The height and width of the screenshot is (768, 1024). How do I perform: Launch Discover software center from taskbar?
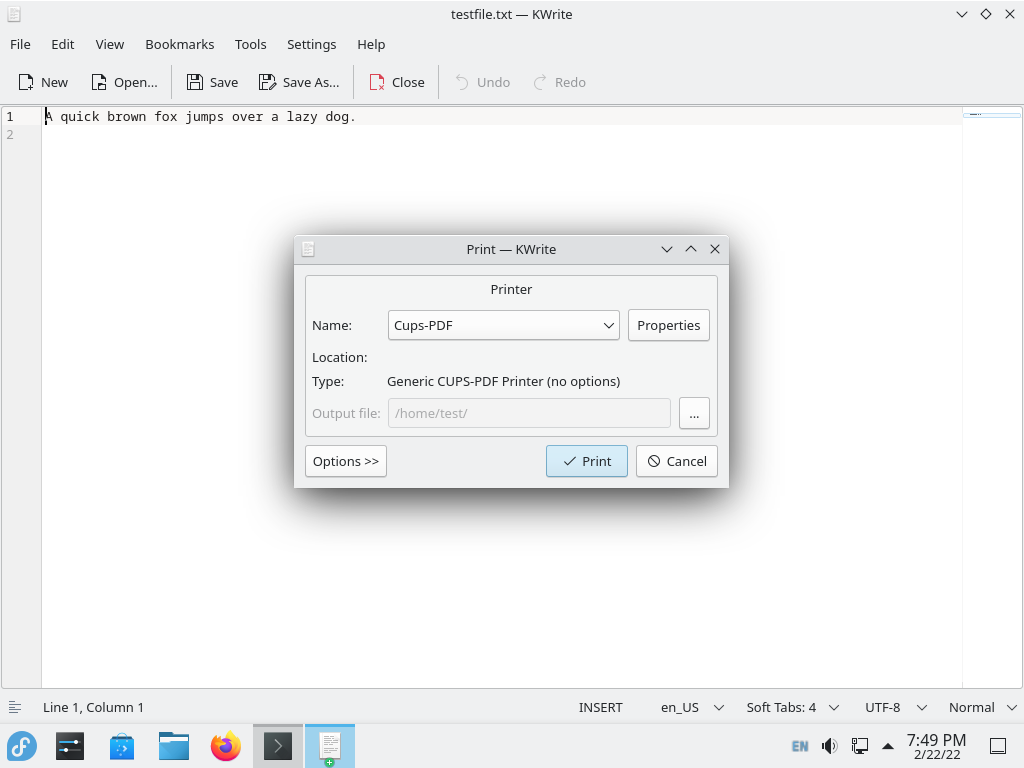(122, 746)
